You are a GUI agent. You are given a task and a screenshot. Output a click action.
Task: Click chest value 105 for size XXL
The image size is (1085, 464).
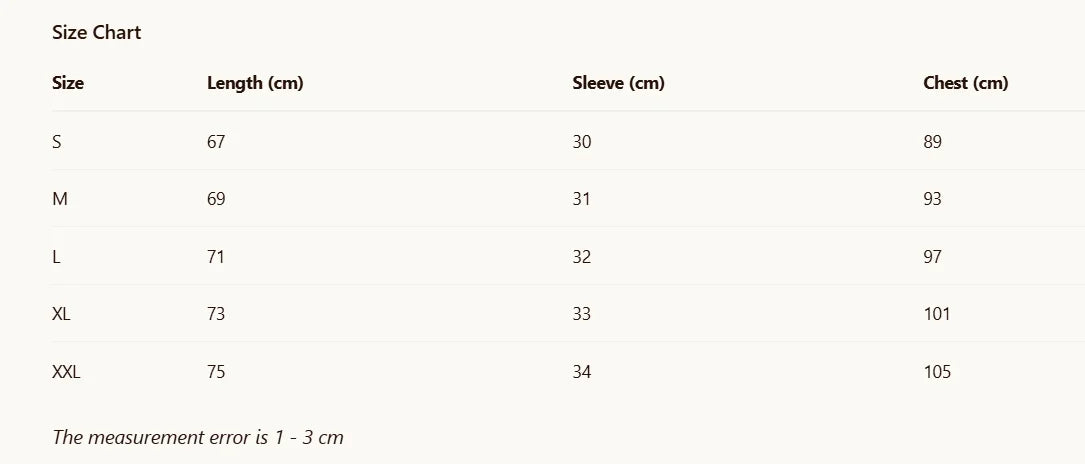tap(937, 372)
